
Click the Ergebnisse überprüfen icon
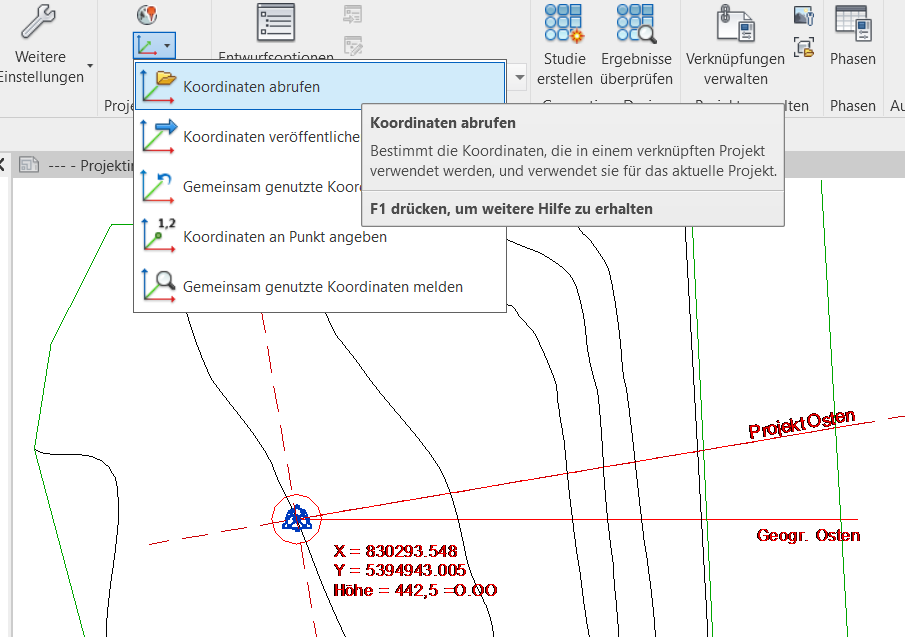tap(636, 23)
